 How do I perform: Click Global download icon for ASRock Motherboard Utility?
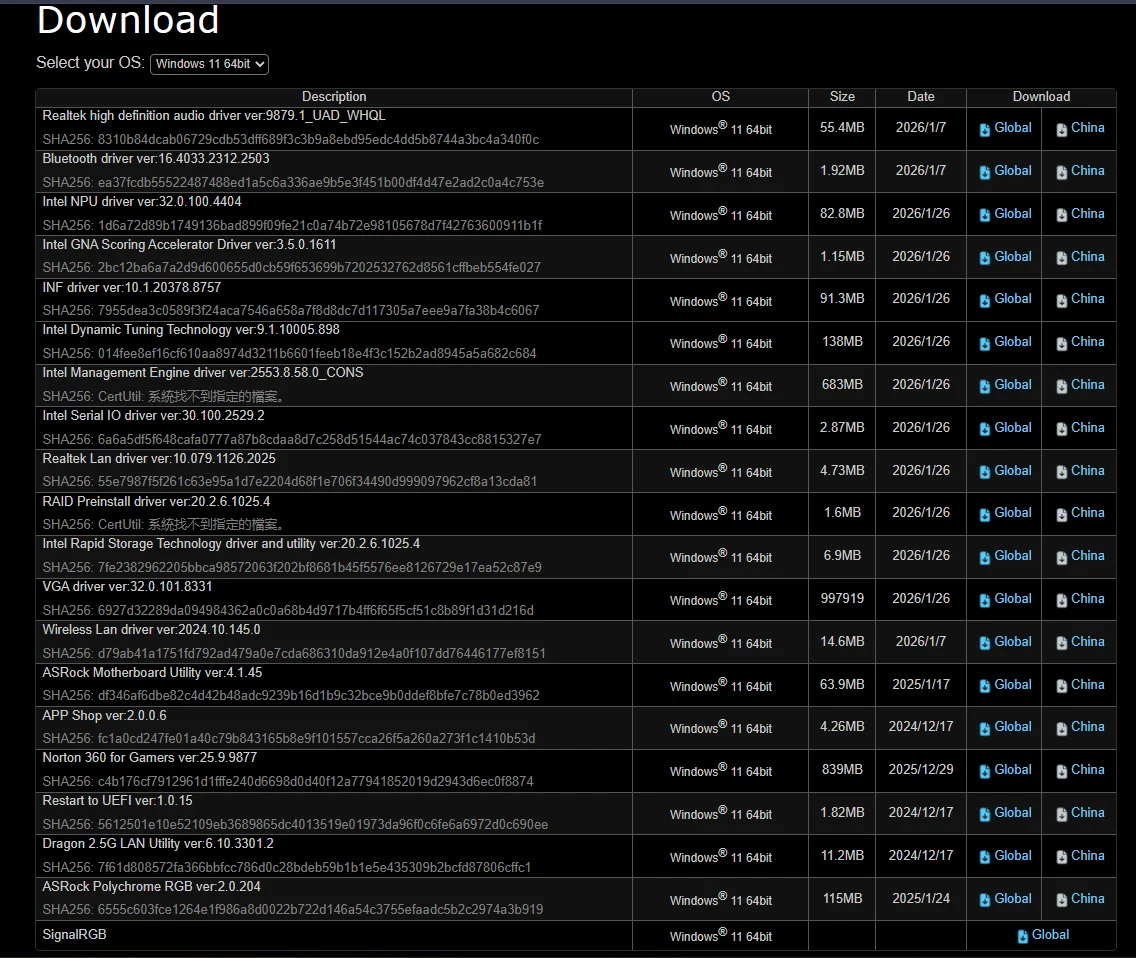coord(985,686)
